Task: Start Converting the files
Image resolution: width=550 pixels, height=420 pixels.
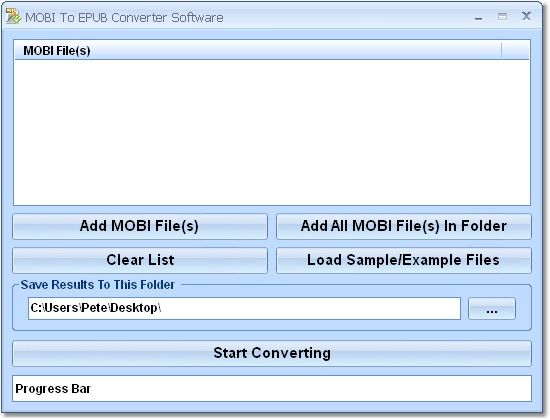Action: tap(272, 353)
